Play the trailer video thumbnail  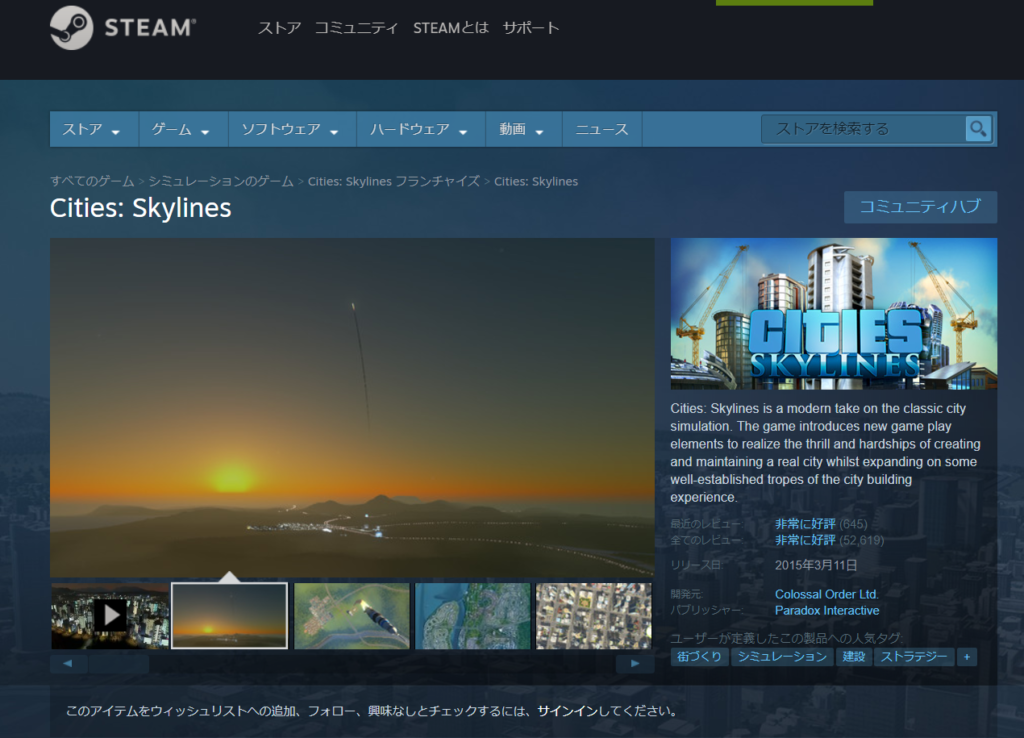point(110,616)
